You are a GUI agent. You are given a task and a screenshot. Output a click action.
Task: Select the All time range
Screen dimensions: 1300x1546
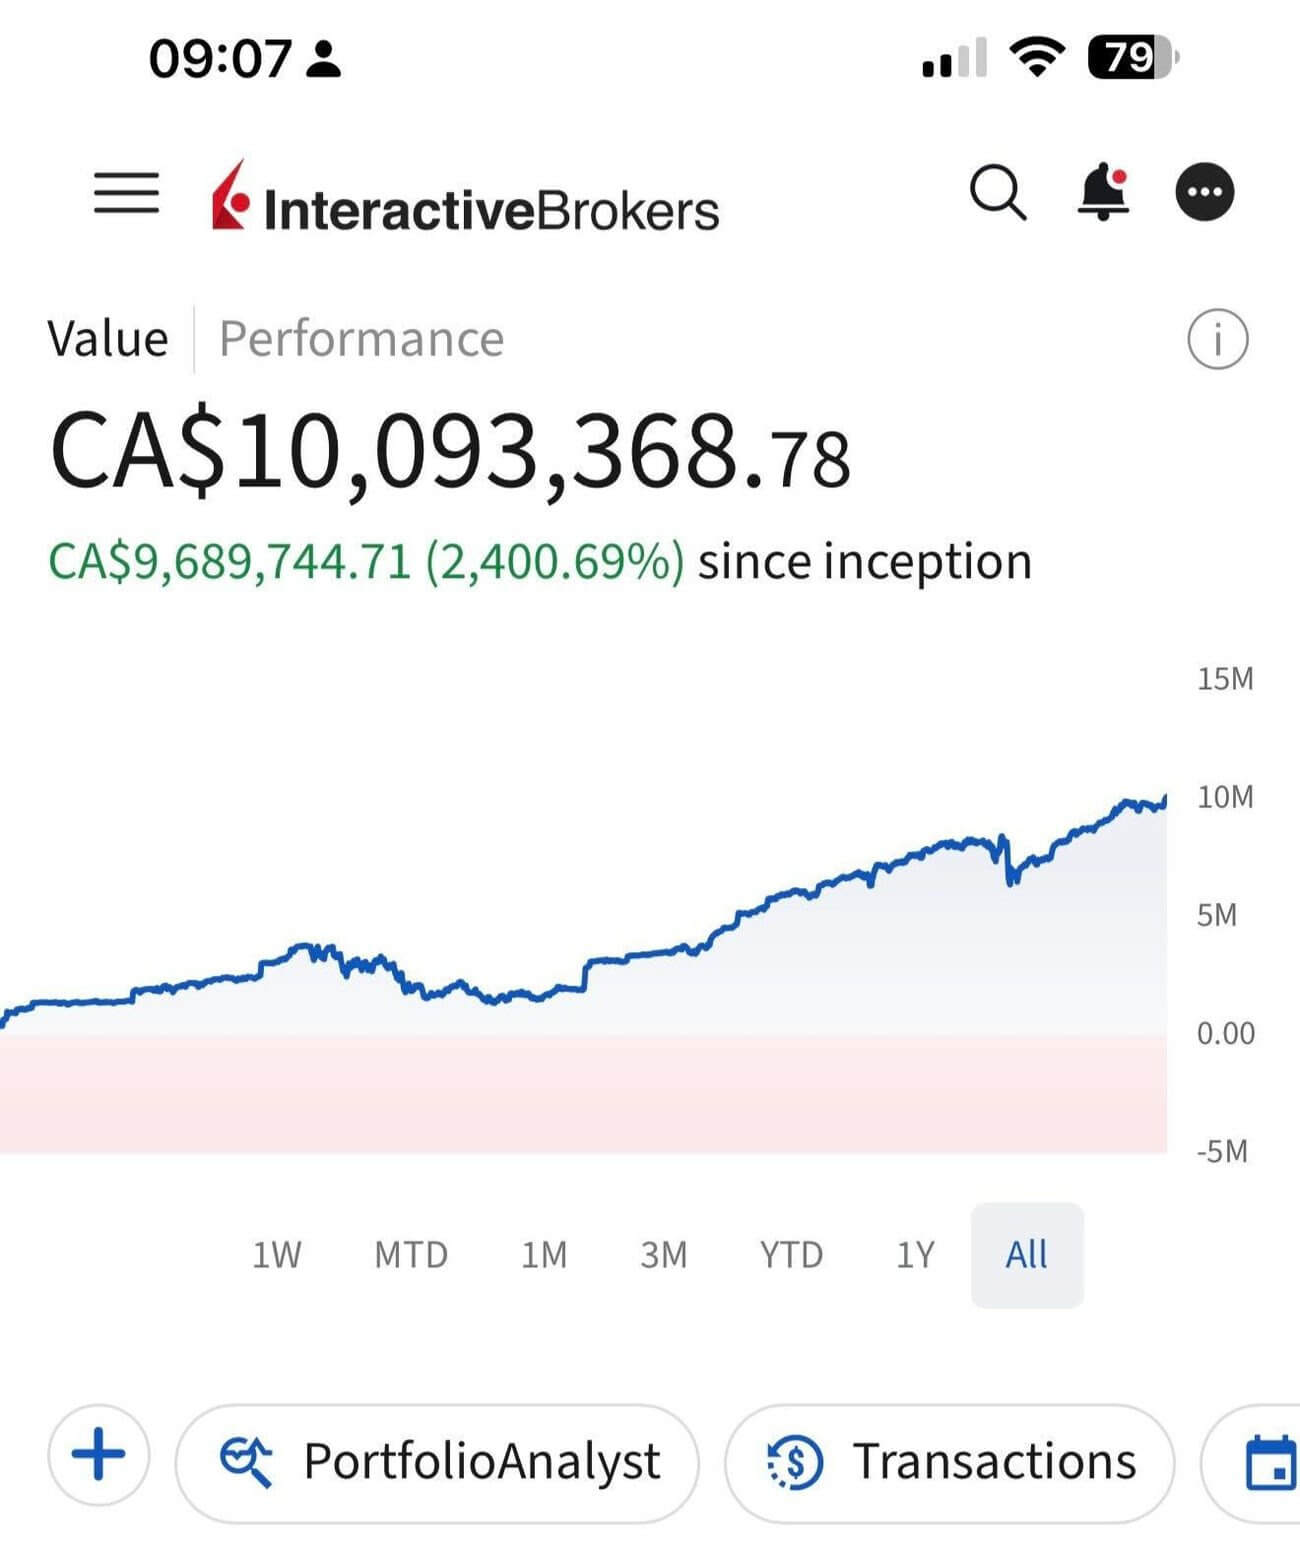pyautogui.click(x=1026, y=1254)
